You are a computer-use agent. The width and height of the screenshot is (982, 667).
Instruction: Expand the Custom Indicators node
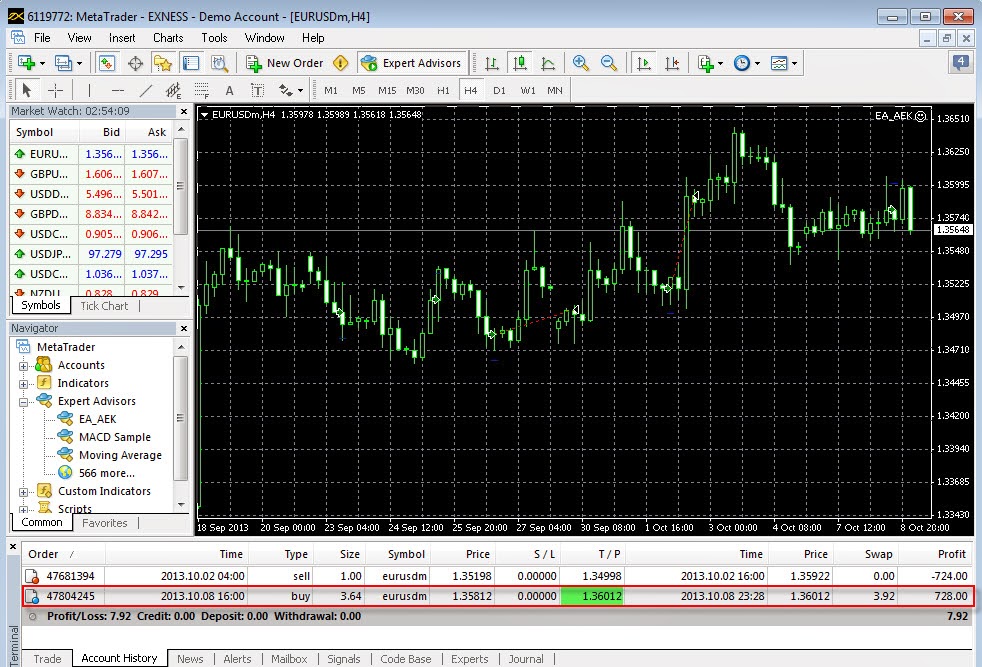pos(23,492)
